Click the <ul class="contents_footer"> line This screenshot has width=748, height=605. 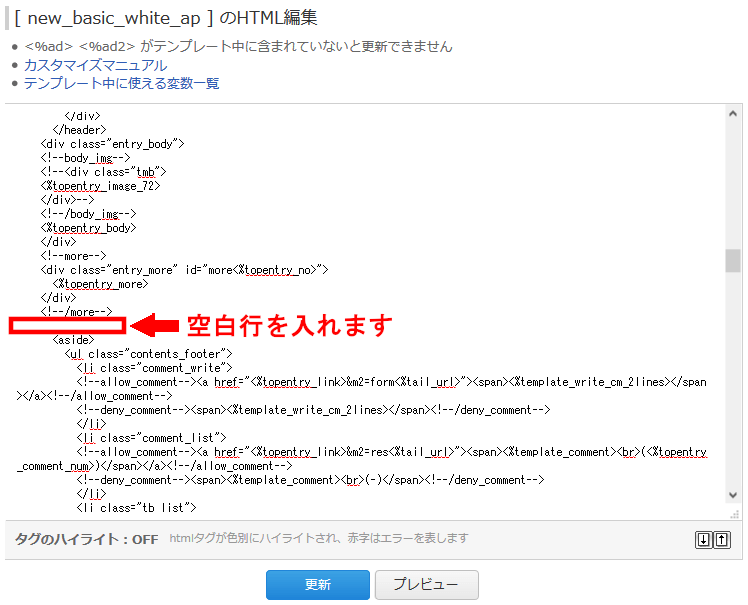(x=148, y=354)
